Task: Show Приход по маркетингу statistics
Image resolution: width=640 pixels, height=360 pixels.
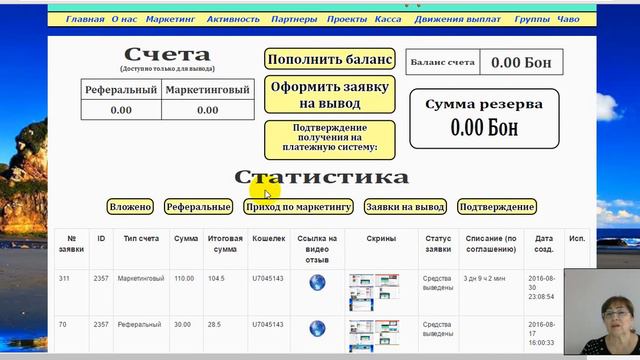Action: click(298, 207)
